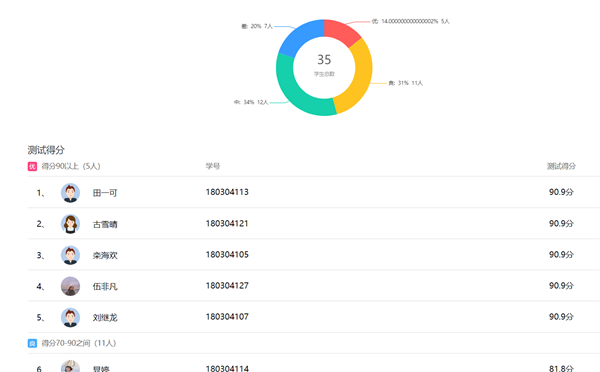
Task: Open photo avatar of 伍非凡
Action: coord(70,286)
